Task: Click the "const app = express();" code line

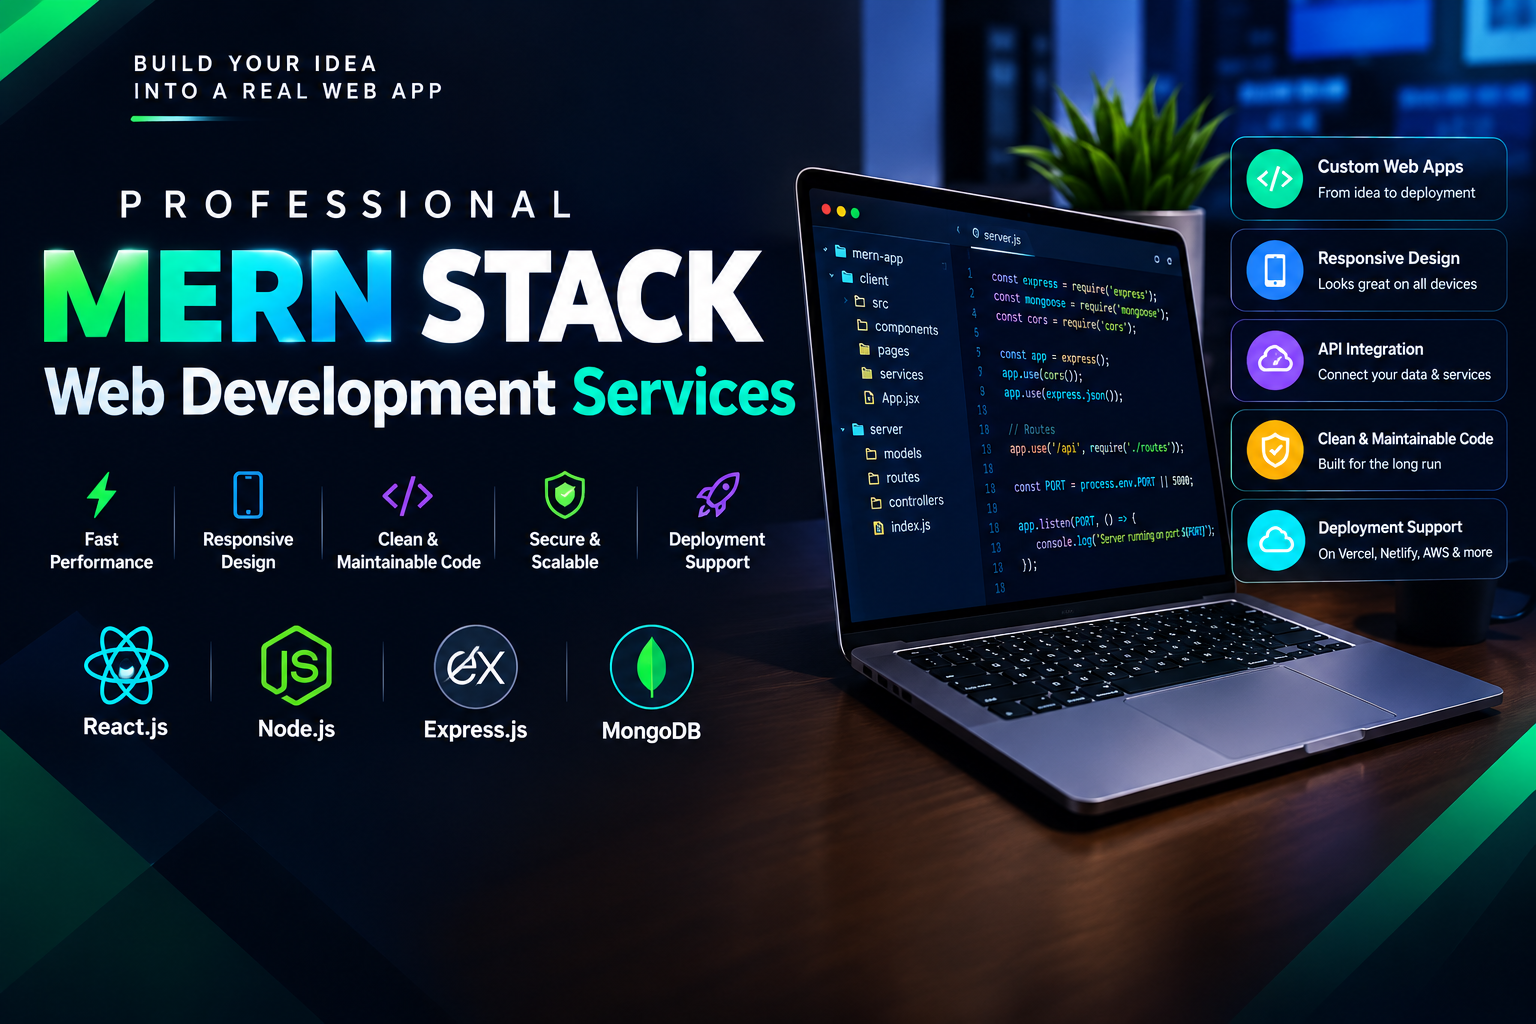Action: coord(1054,357)
